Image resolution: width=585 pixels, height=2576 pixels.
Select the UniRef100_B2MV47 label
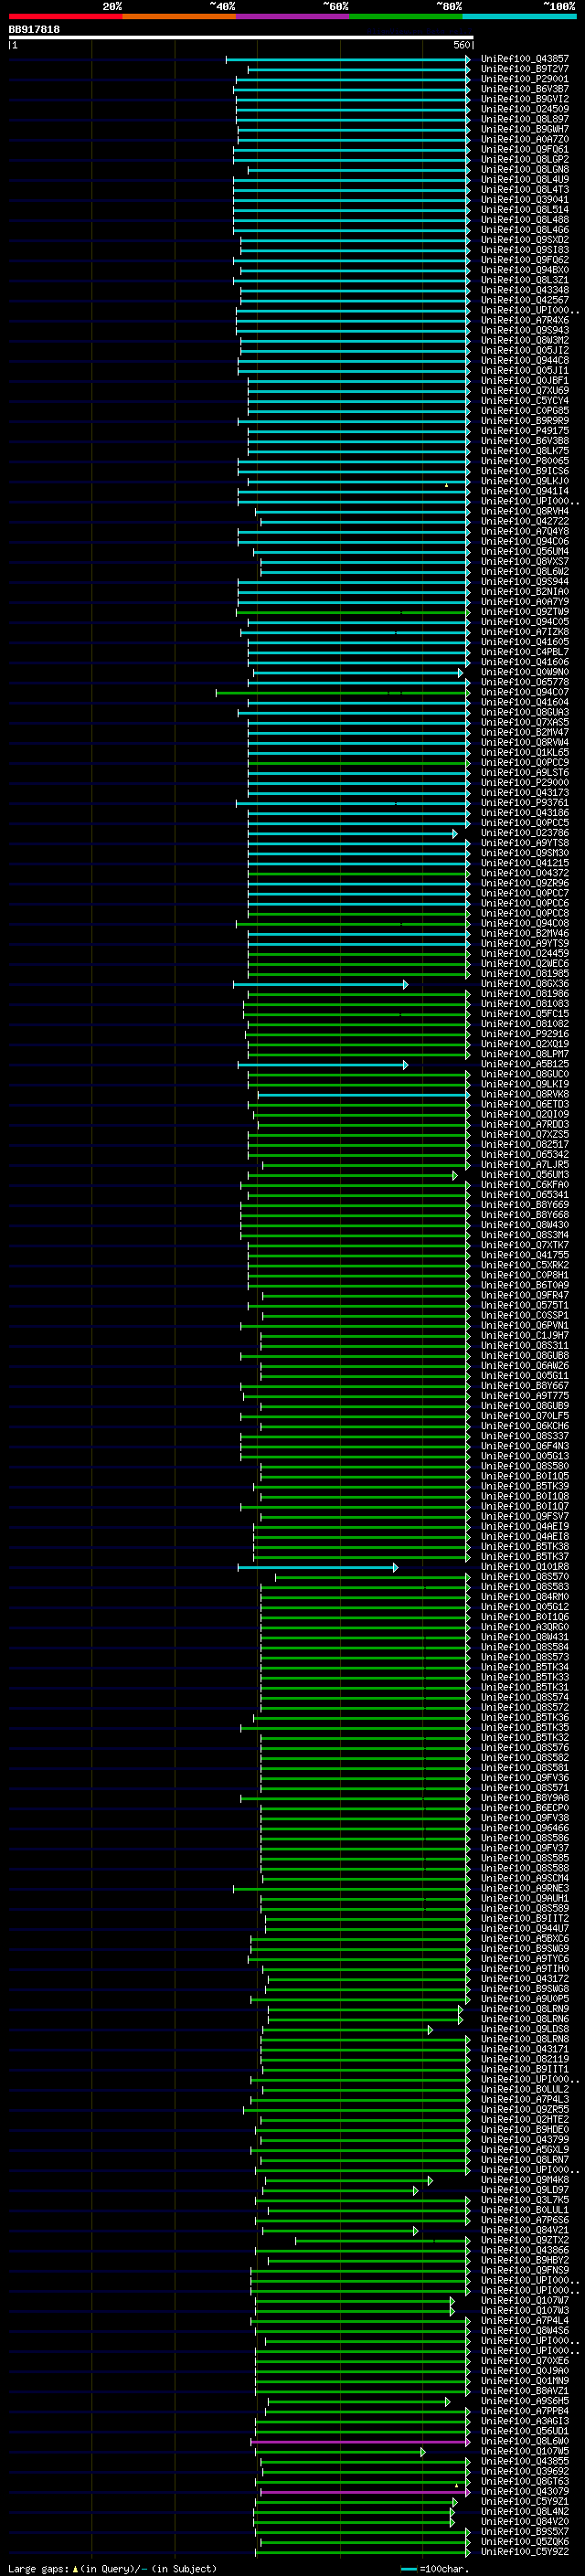point(524,732)
